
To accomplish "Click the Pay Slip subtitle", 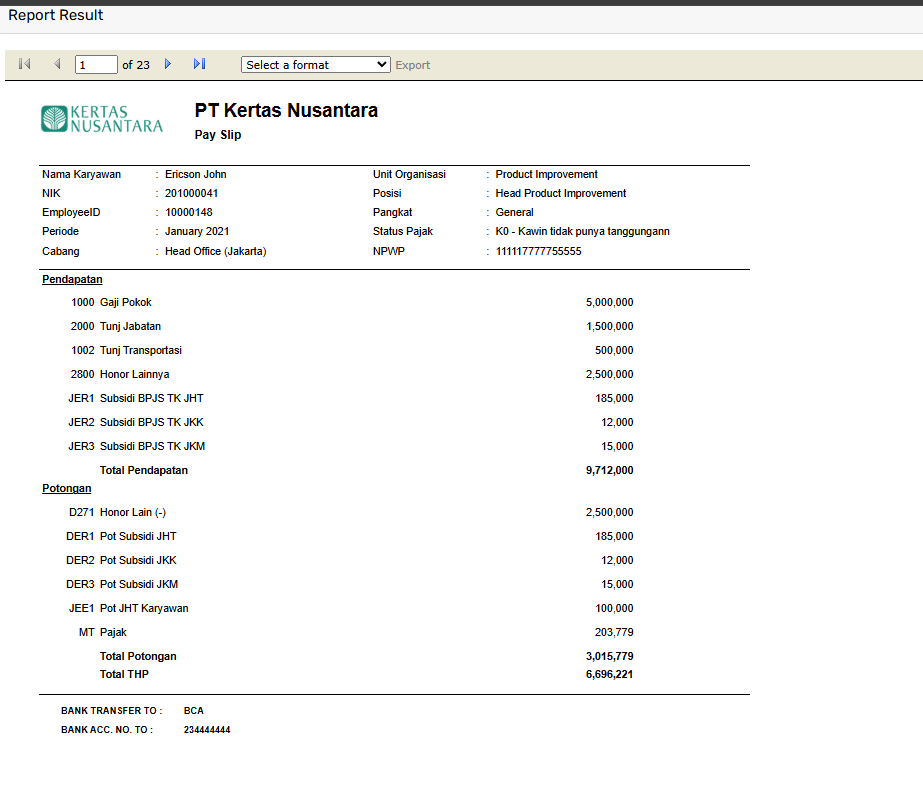I will 218,135.
